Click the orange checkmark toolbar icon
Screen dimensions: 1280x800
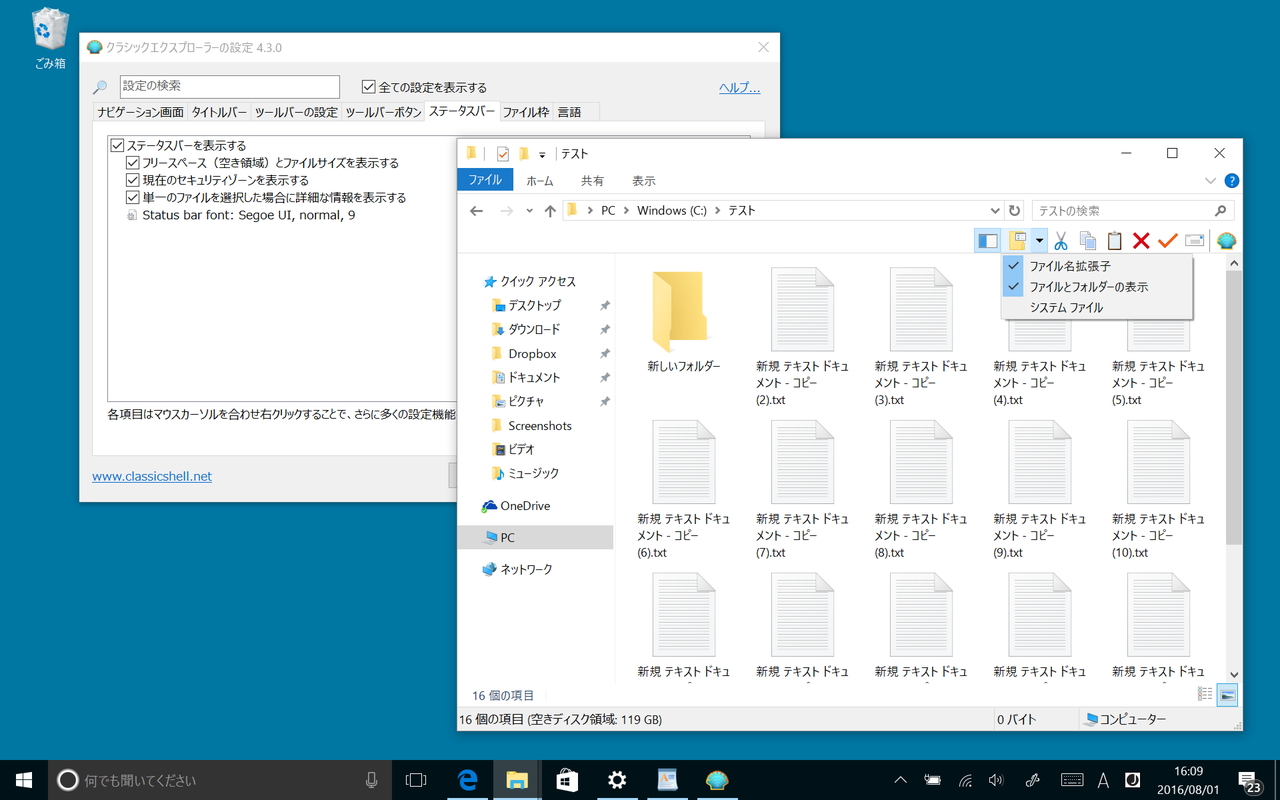point(1167,240)
